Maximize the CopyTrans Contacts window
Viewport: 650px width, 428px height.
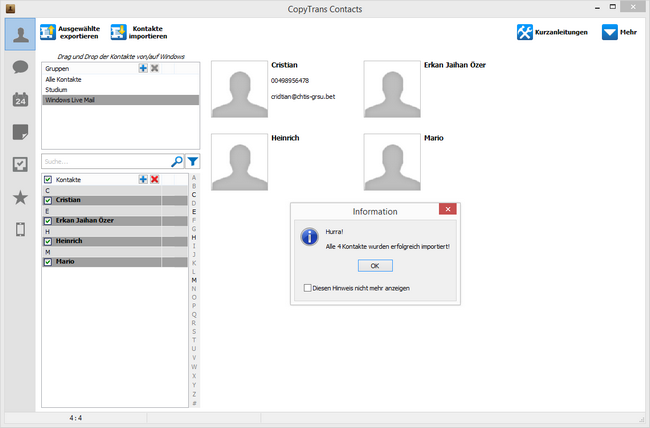(x=613, y=7)
